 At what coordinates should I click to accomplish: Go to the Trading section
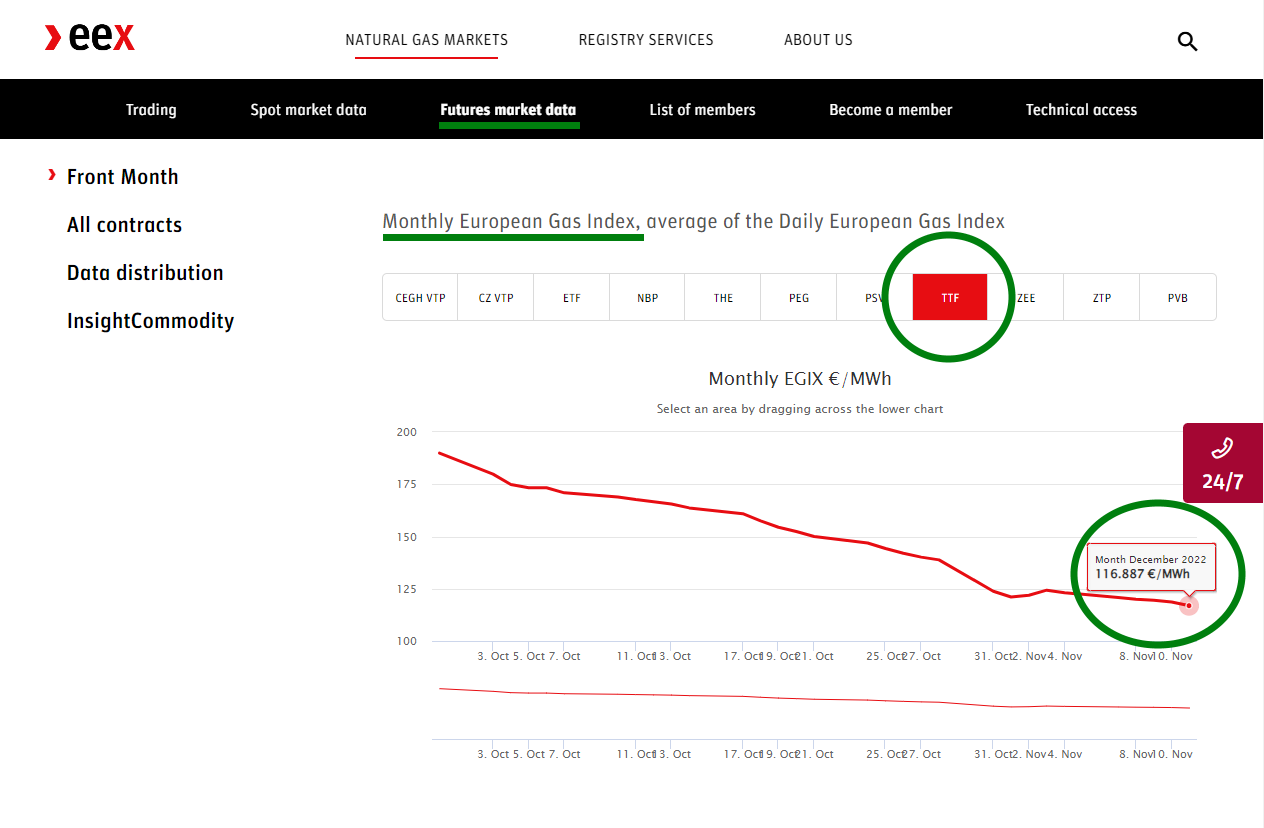151,110
